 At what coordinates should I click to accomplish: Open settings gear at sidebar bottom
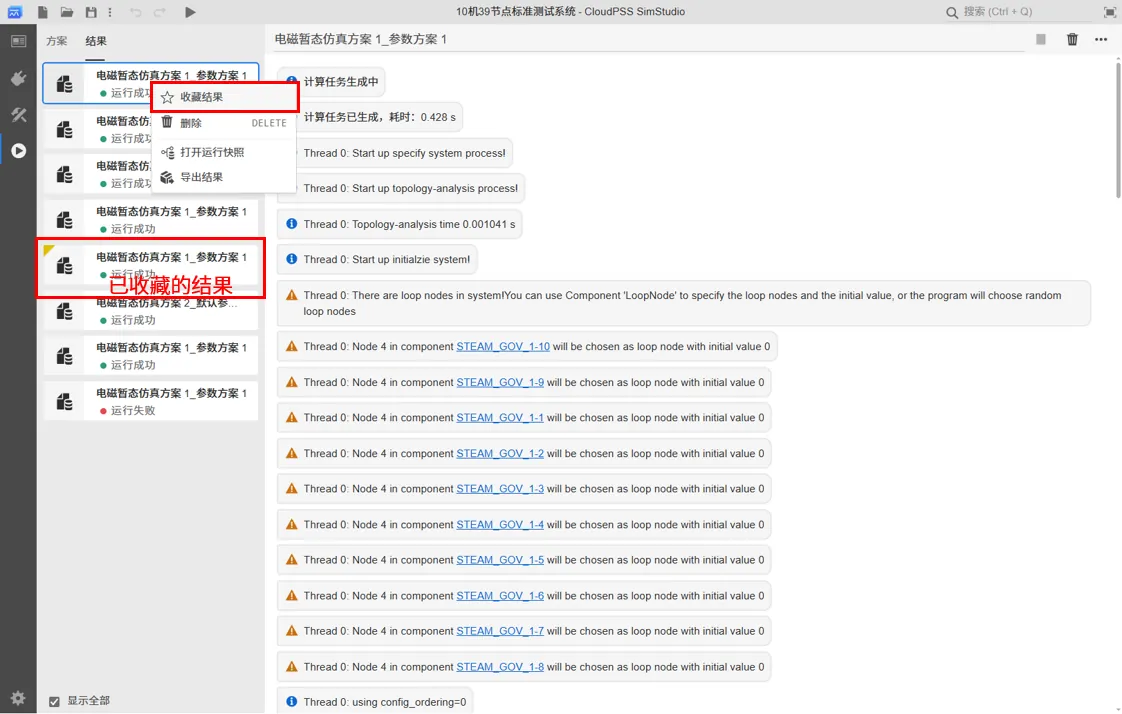[x=18, y=698]
